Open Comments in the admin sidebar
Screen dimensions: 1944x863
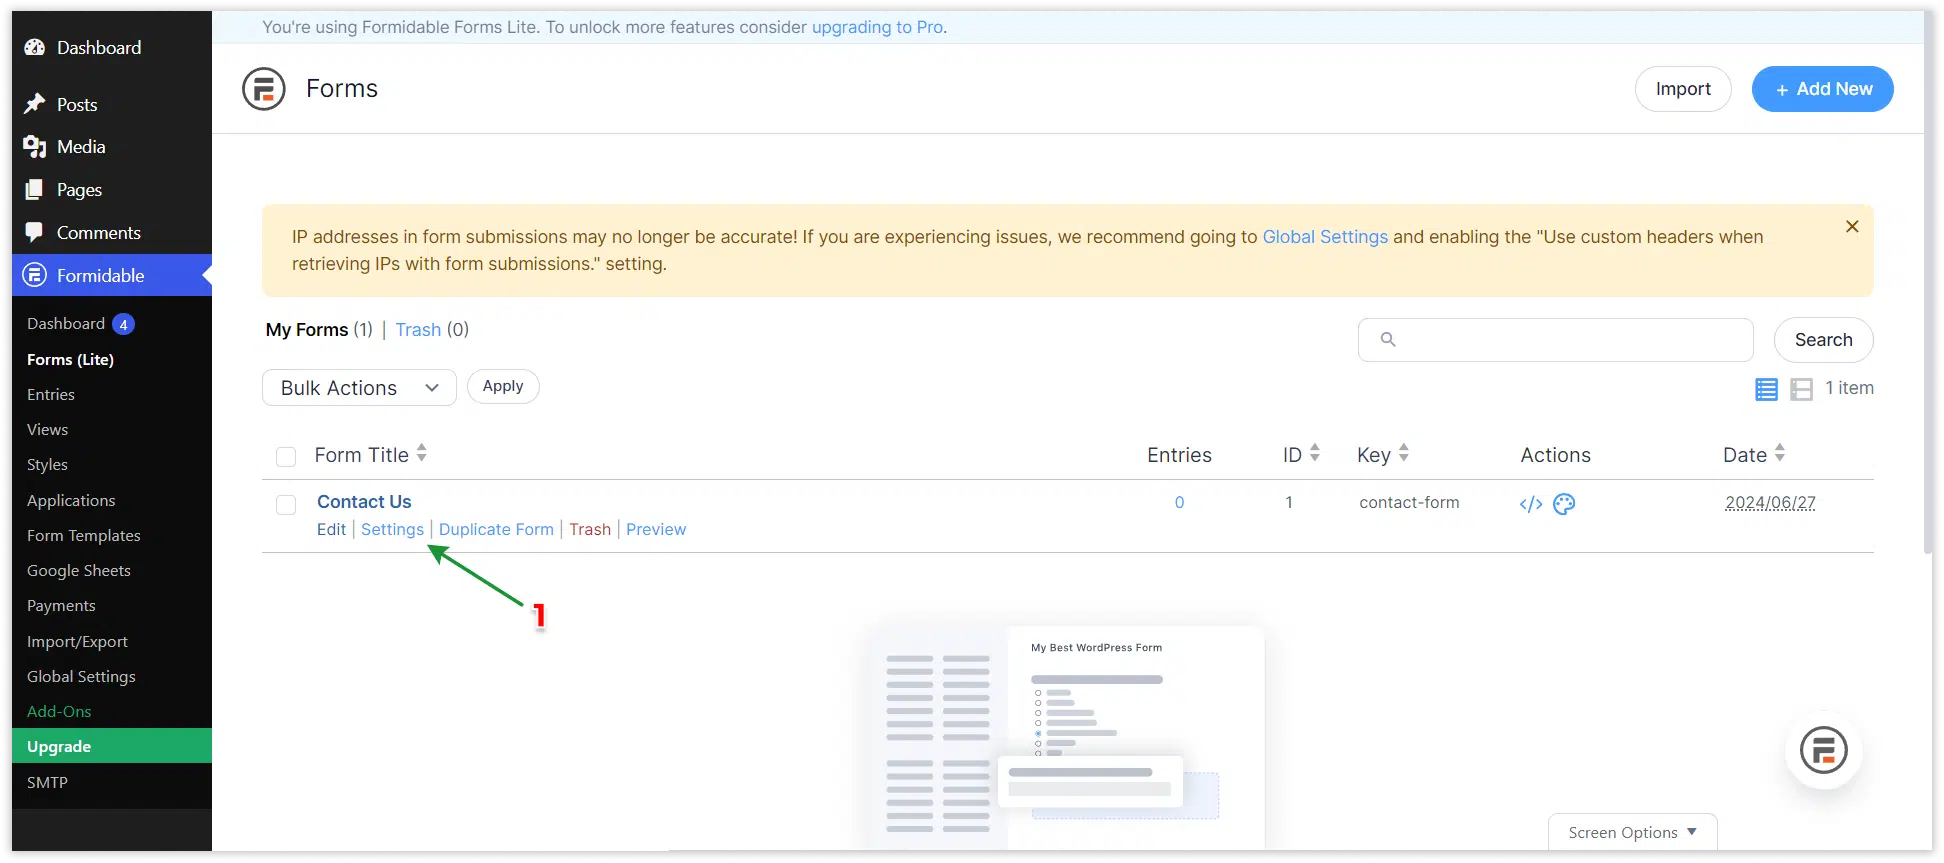coord(98,233)
